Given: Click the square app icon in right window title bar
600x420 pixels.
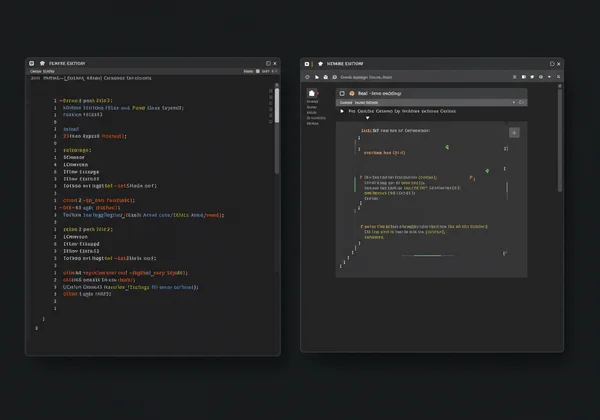Looking at the screenshot, I should pyautogui.click(x=307, y=64).
